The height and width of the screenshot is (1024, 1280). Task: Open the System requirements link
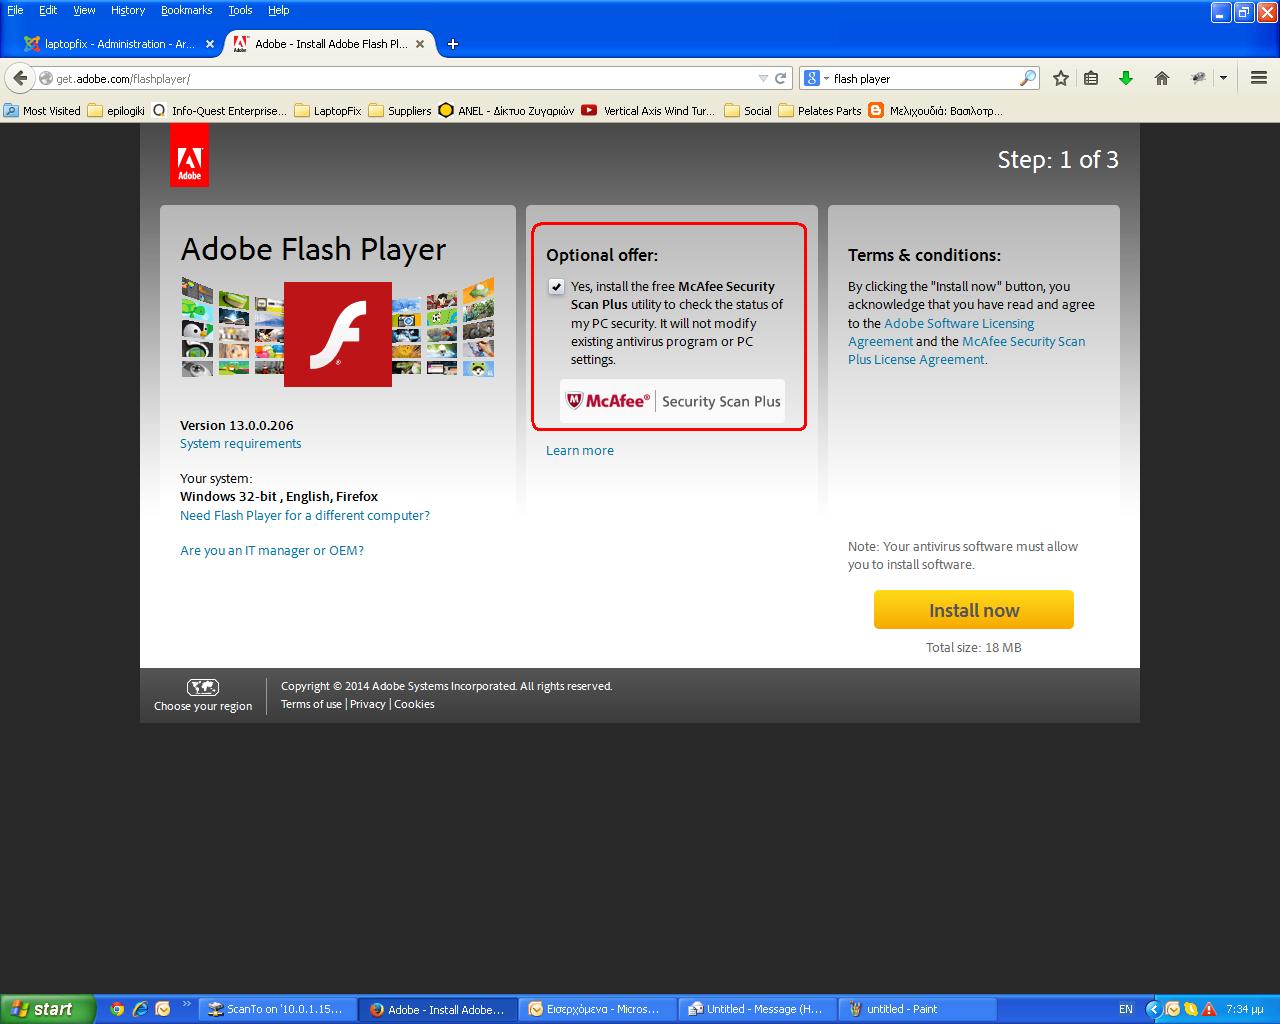240,444
